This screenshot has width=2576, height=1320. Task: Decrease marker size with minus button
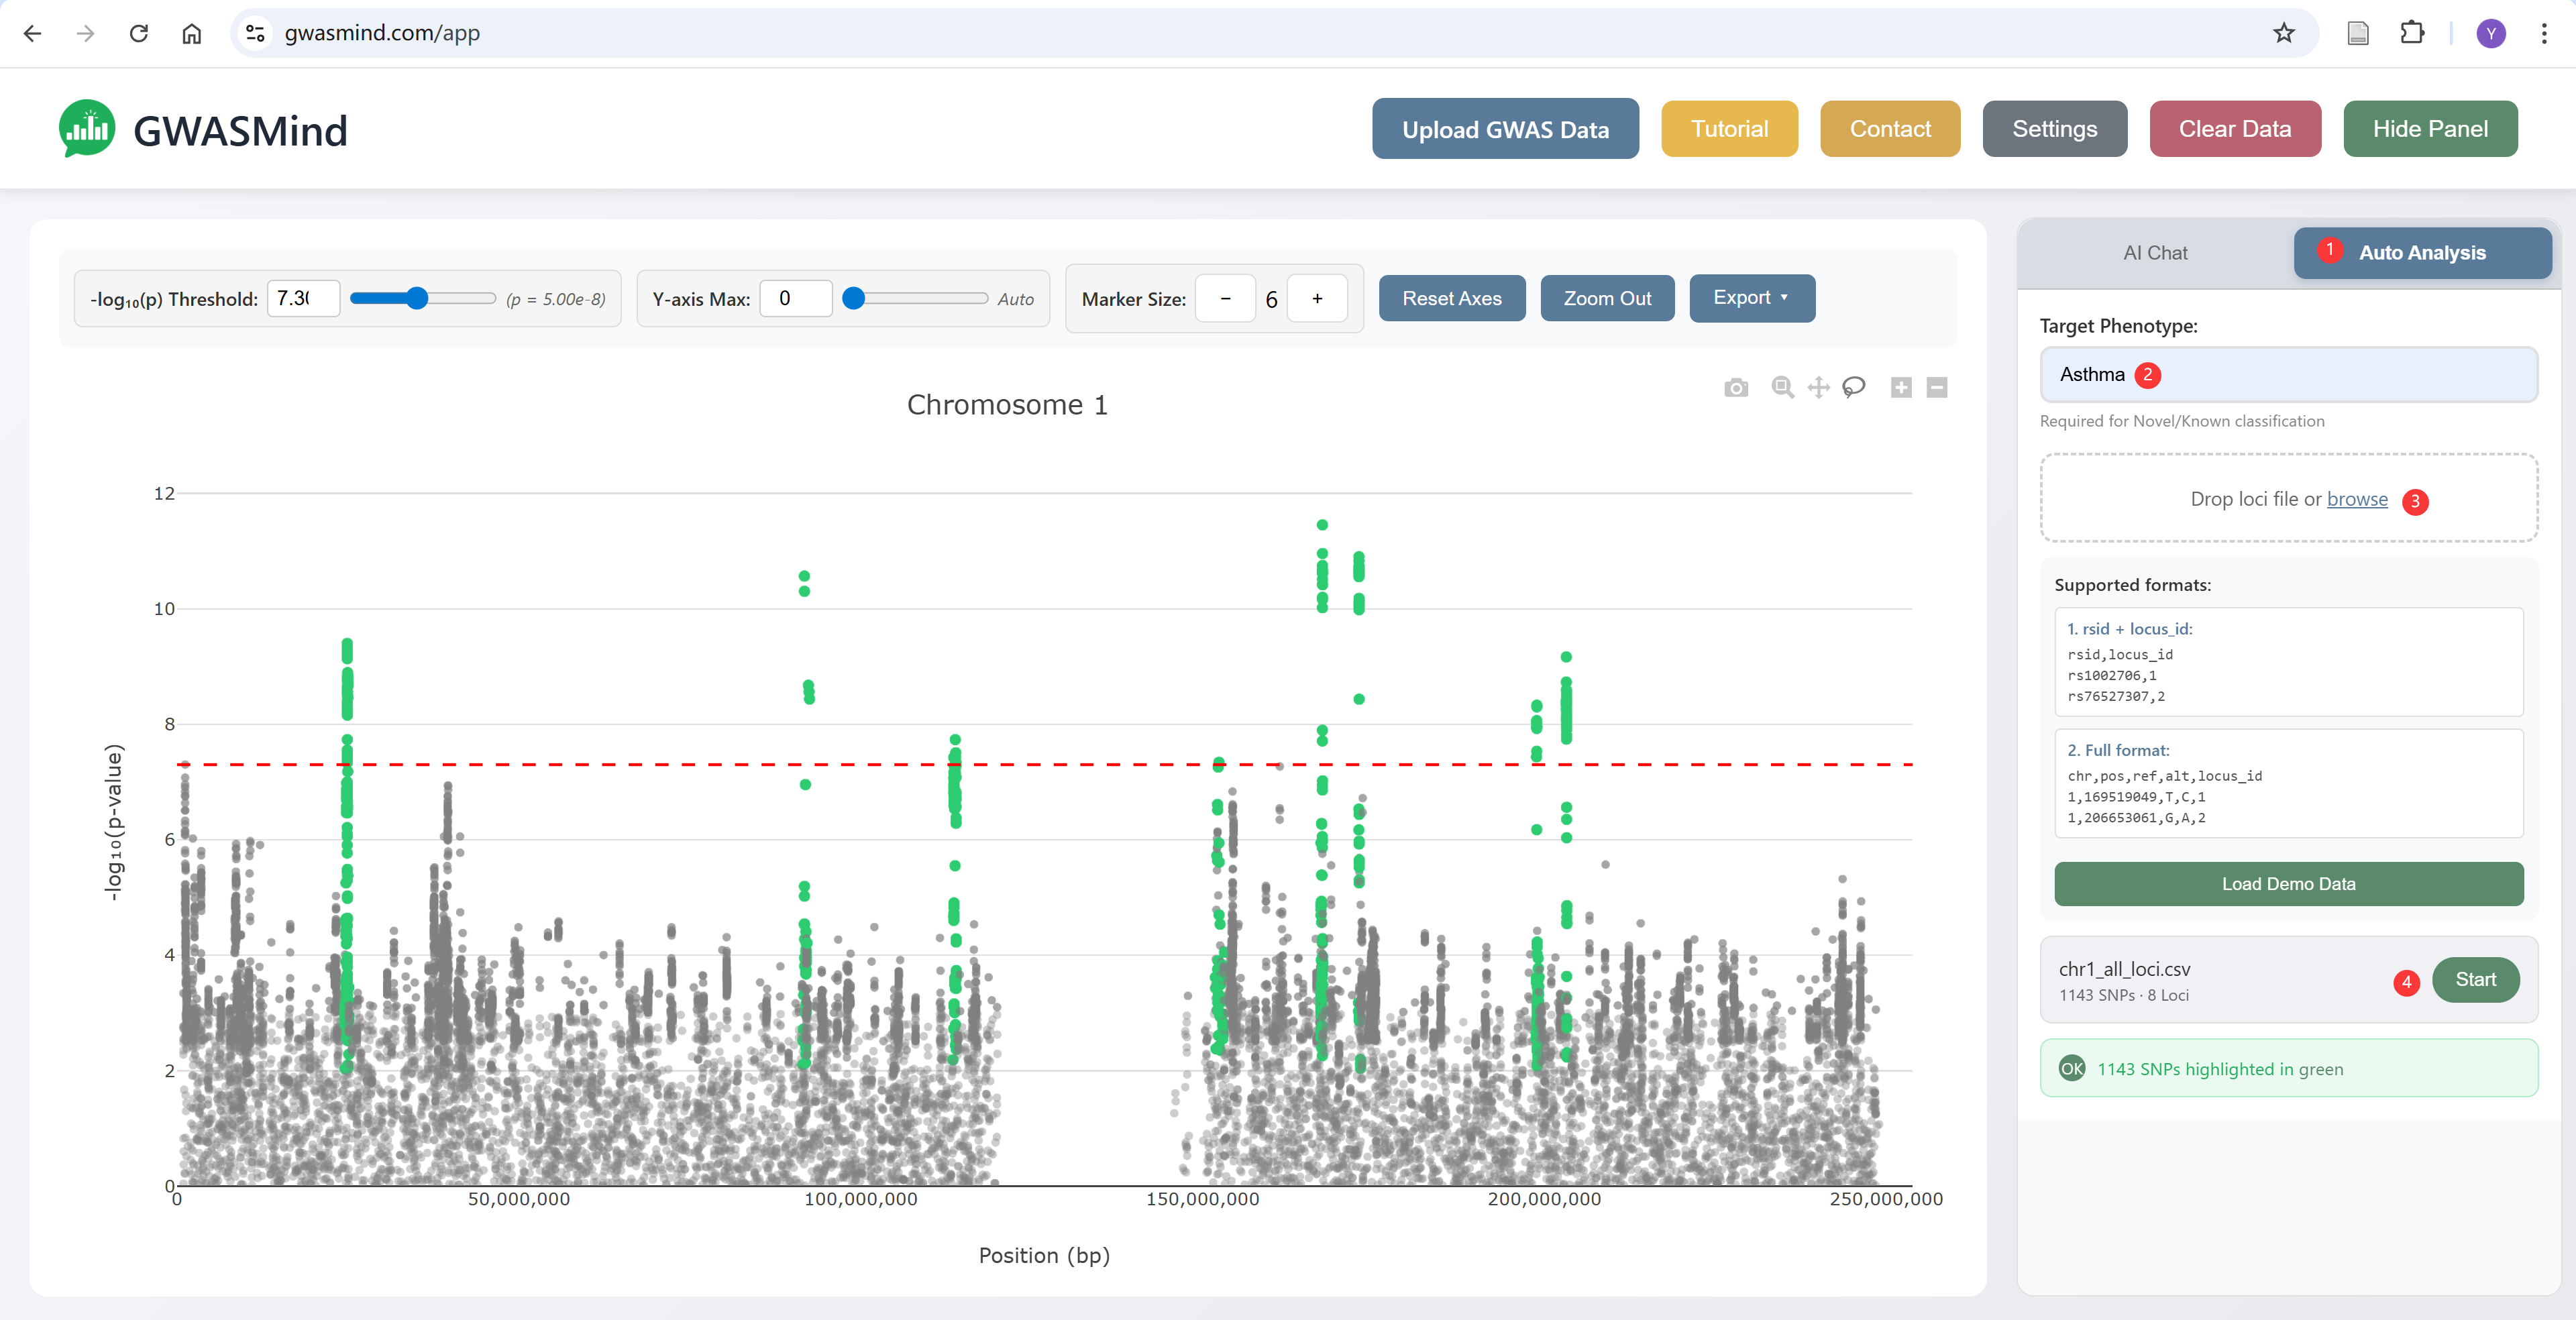coord(1225,299)
